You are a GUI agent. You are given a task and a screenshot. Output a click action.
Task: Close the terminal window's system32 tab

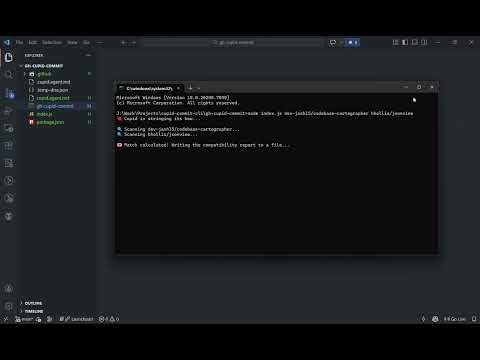click(178, 88)
